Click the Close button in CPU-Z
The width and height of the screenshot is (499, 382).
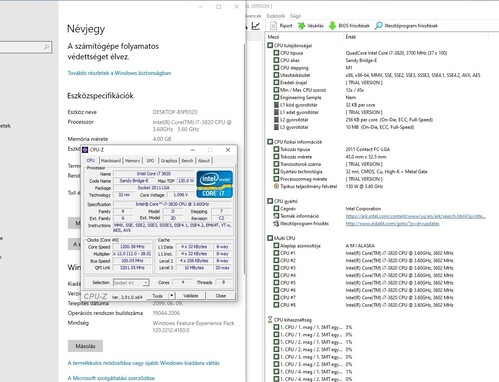click(221, 296)
